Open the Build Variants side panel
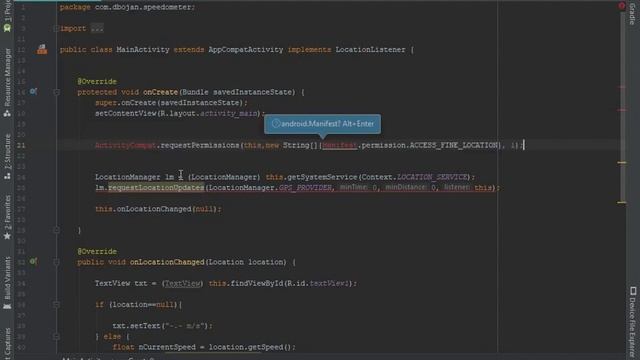The width and height of the screenshot is (640, 360). 7,278
